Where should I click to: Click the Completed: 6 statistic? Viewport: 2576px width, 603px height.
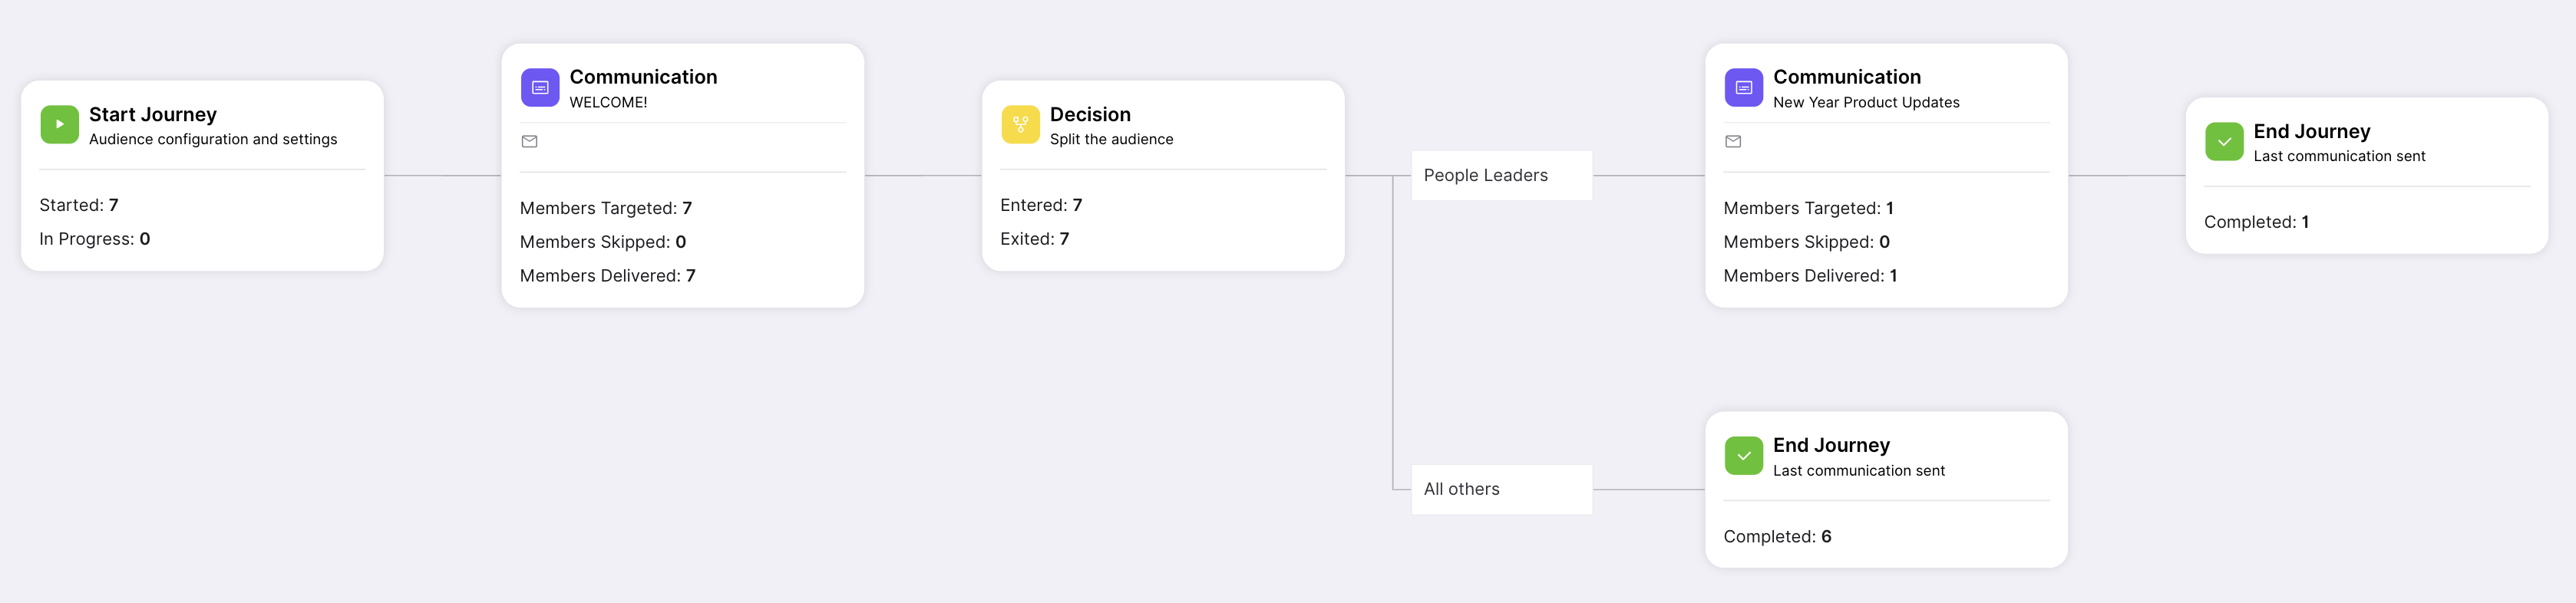1777,537
